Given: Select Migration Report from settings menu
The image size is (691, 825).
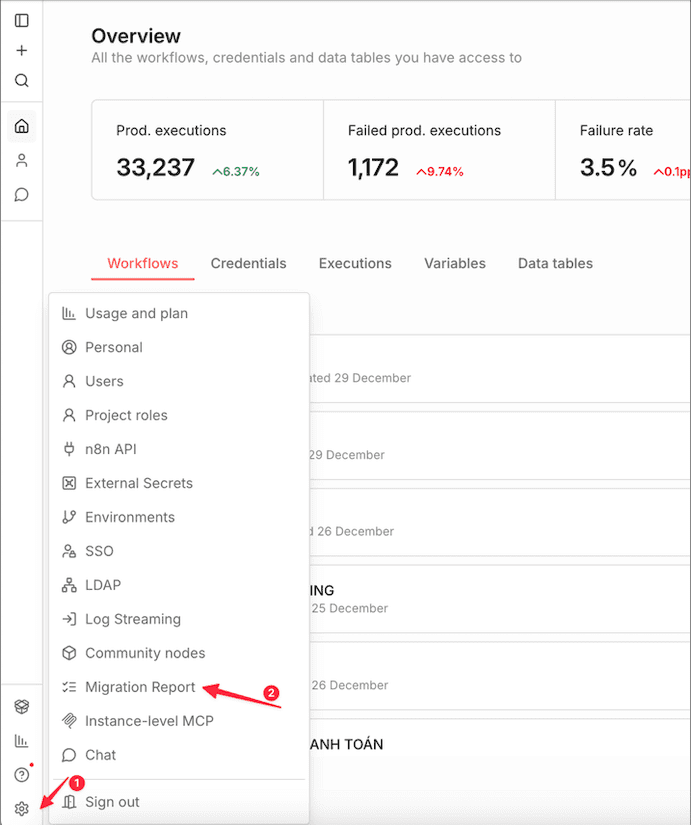Looking at the screenshot, I should click(140, 687).
